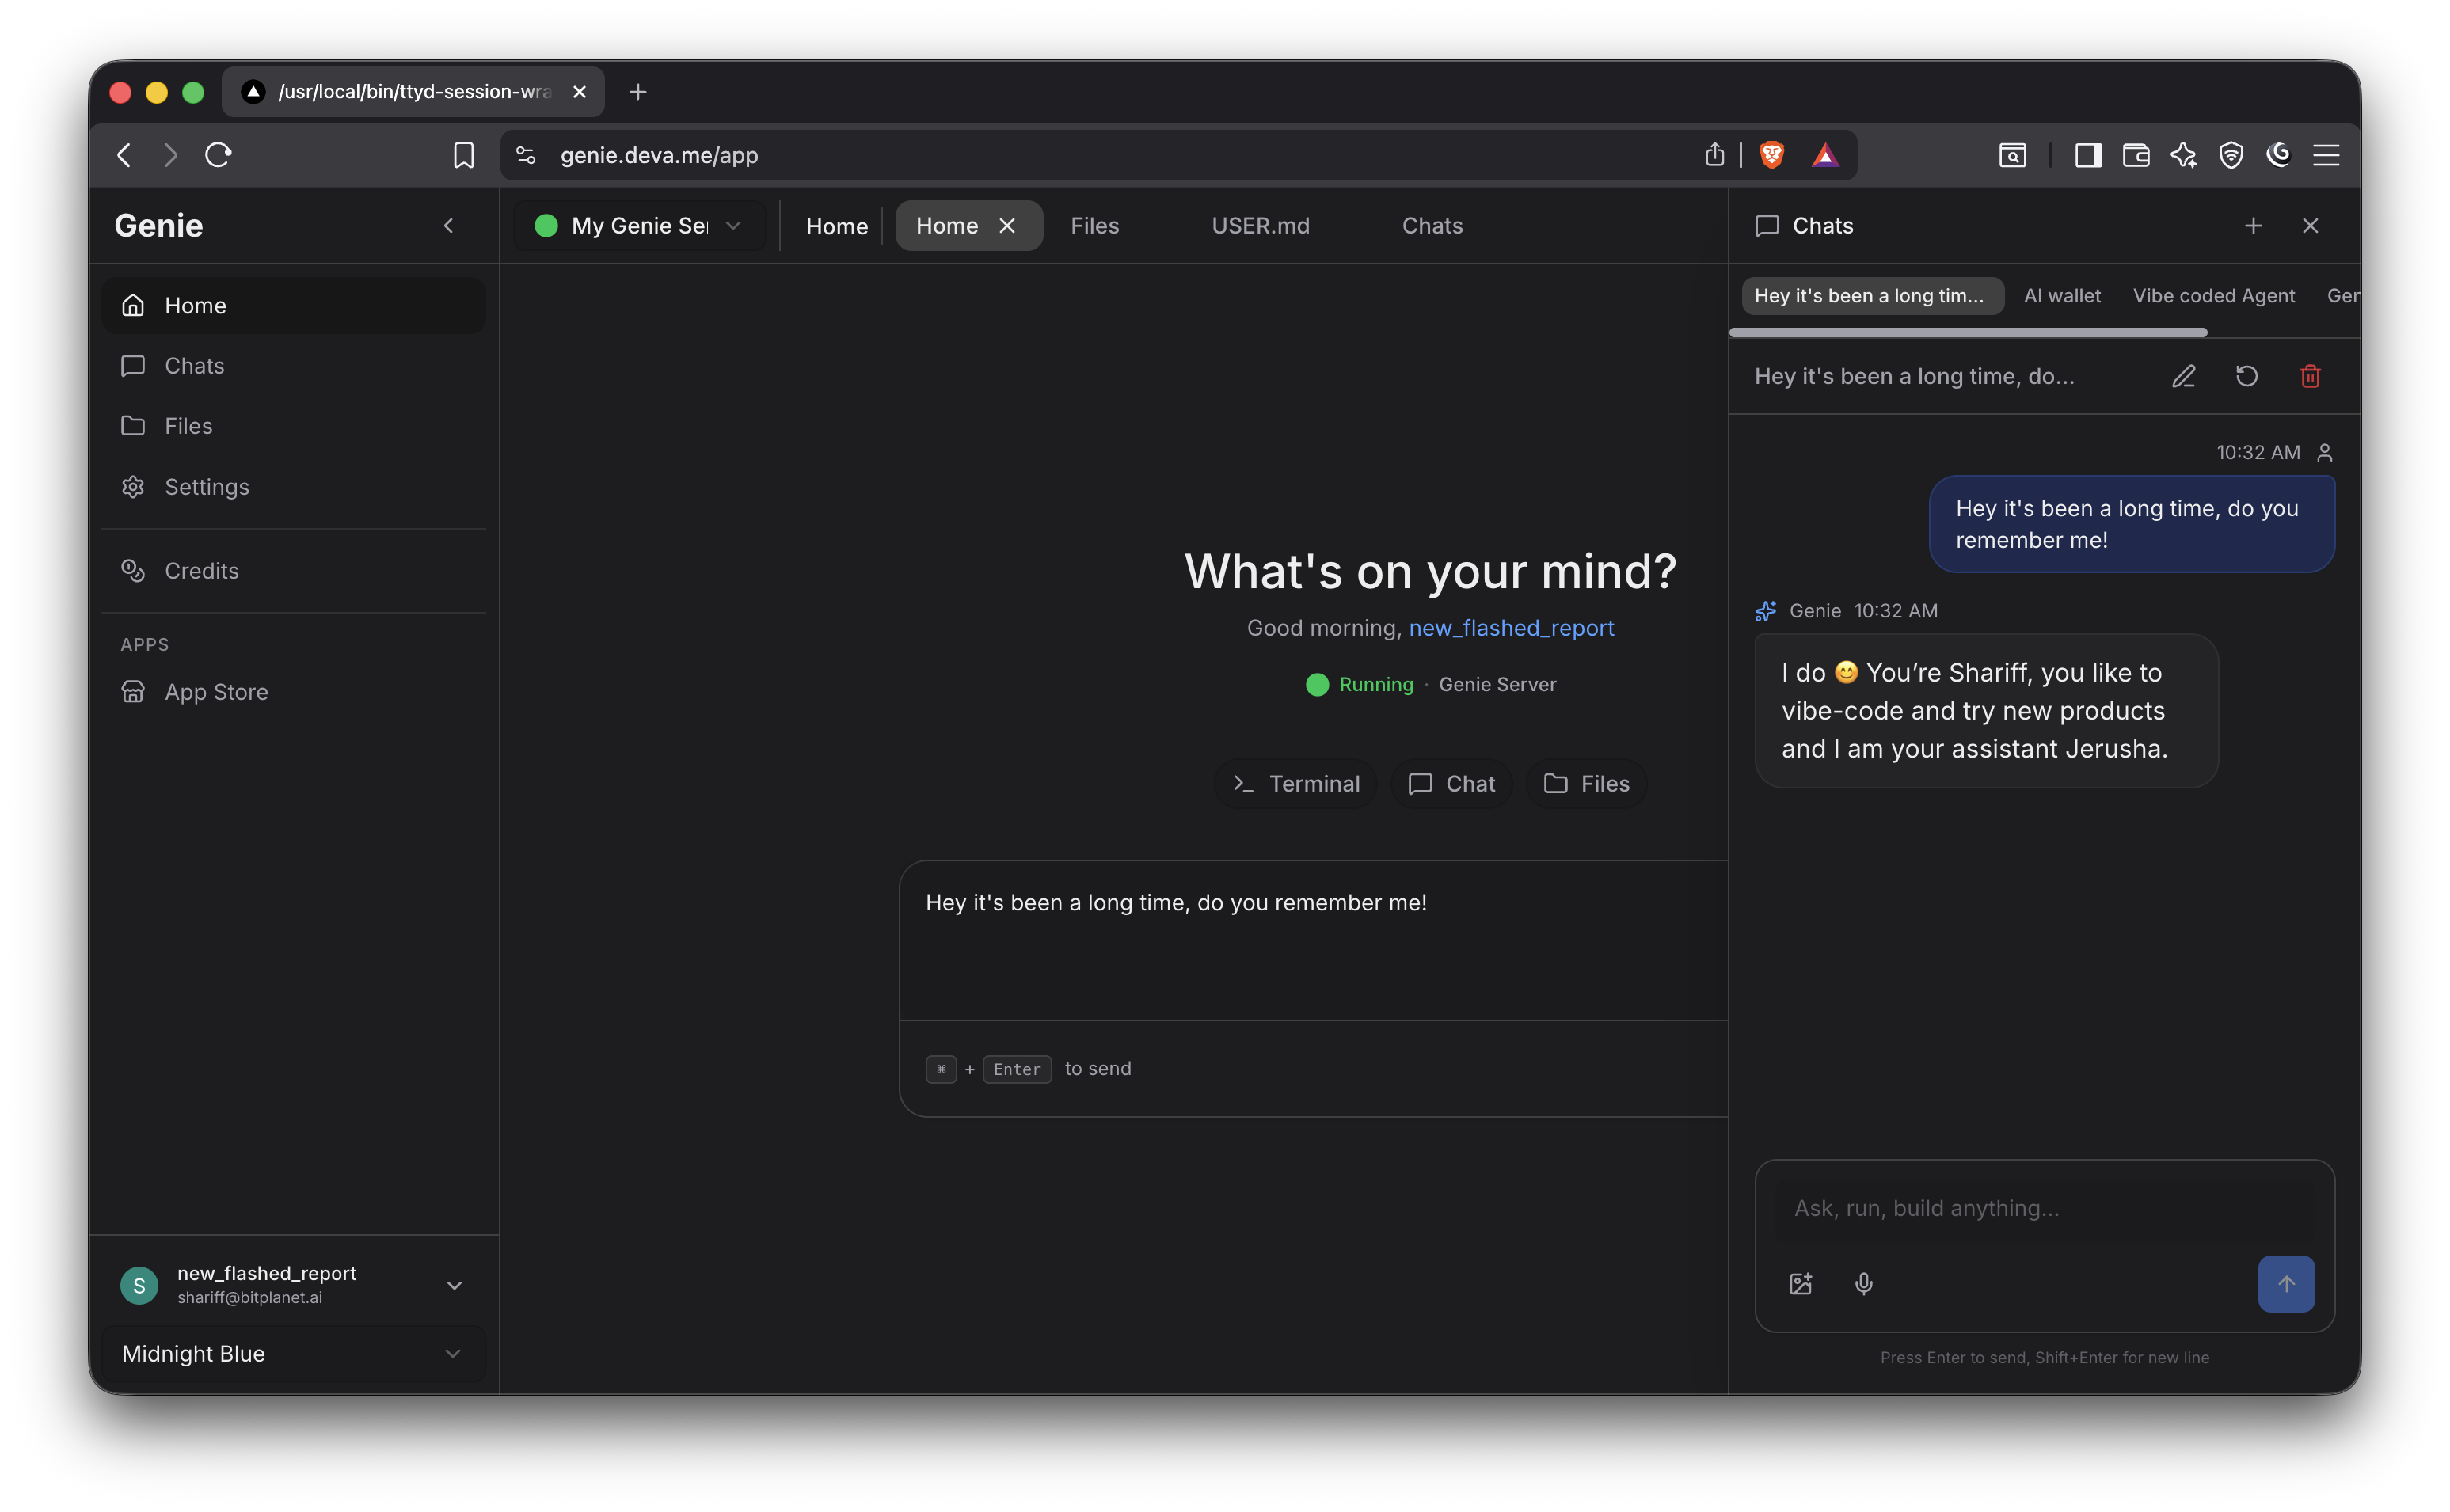Viewport: 2450px width, 1512px height.
Task: Go back using browser back arrow
Action: click(124, 155)
